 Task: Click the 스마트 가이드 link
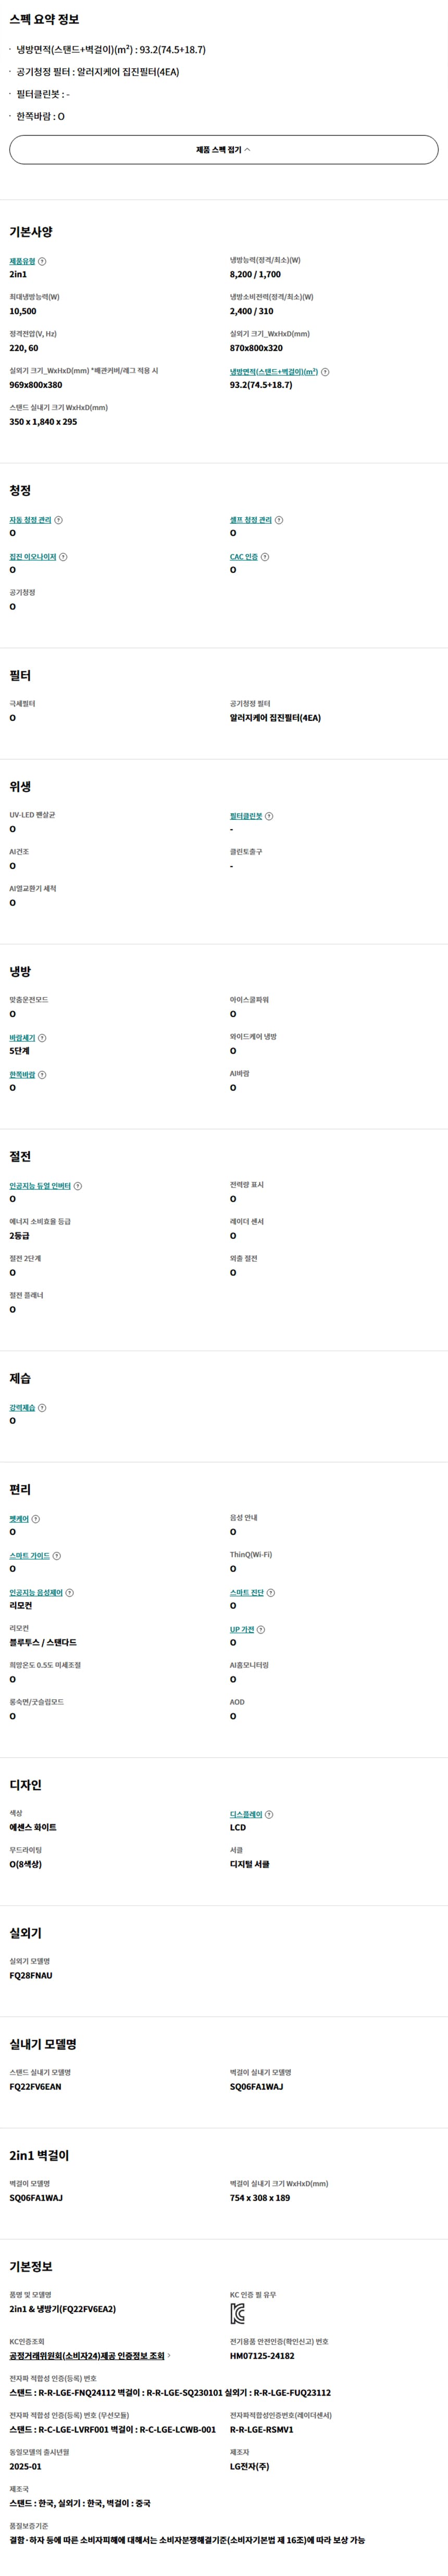coord(29,1556)
